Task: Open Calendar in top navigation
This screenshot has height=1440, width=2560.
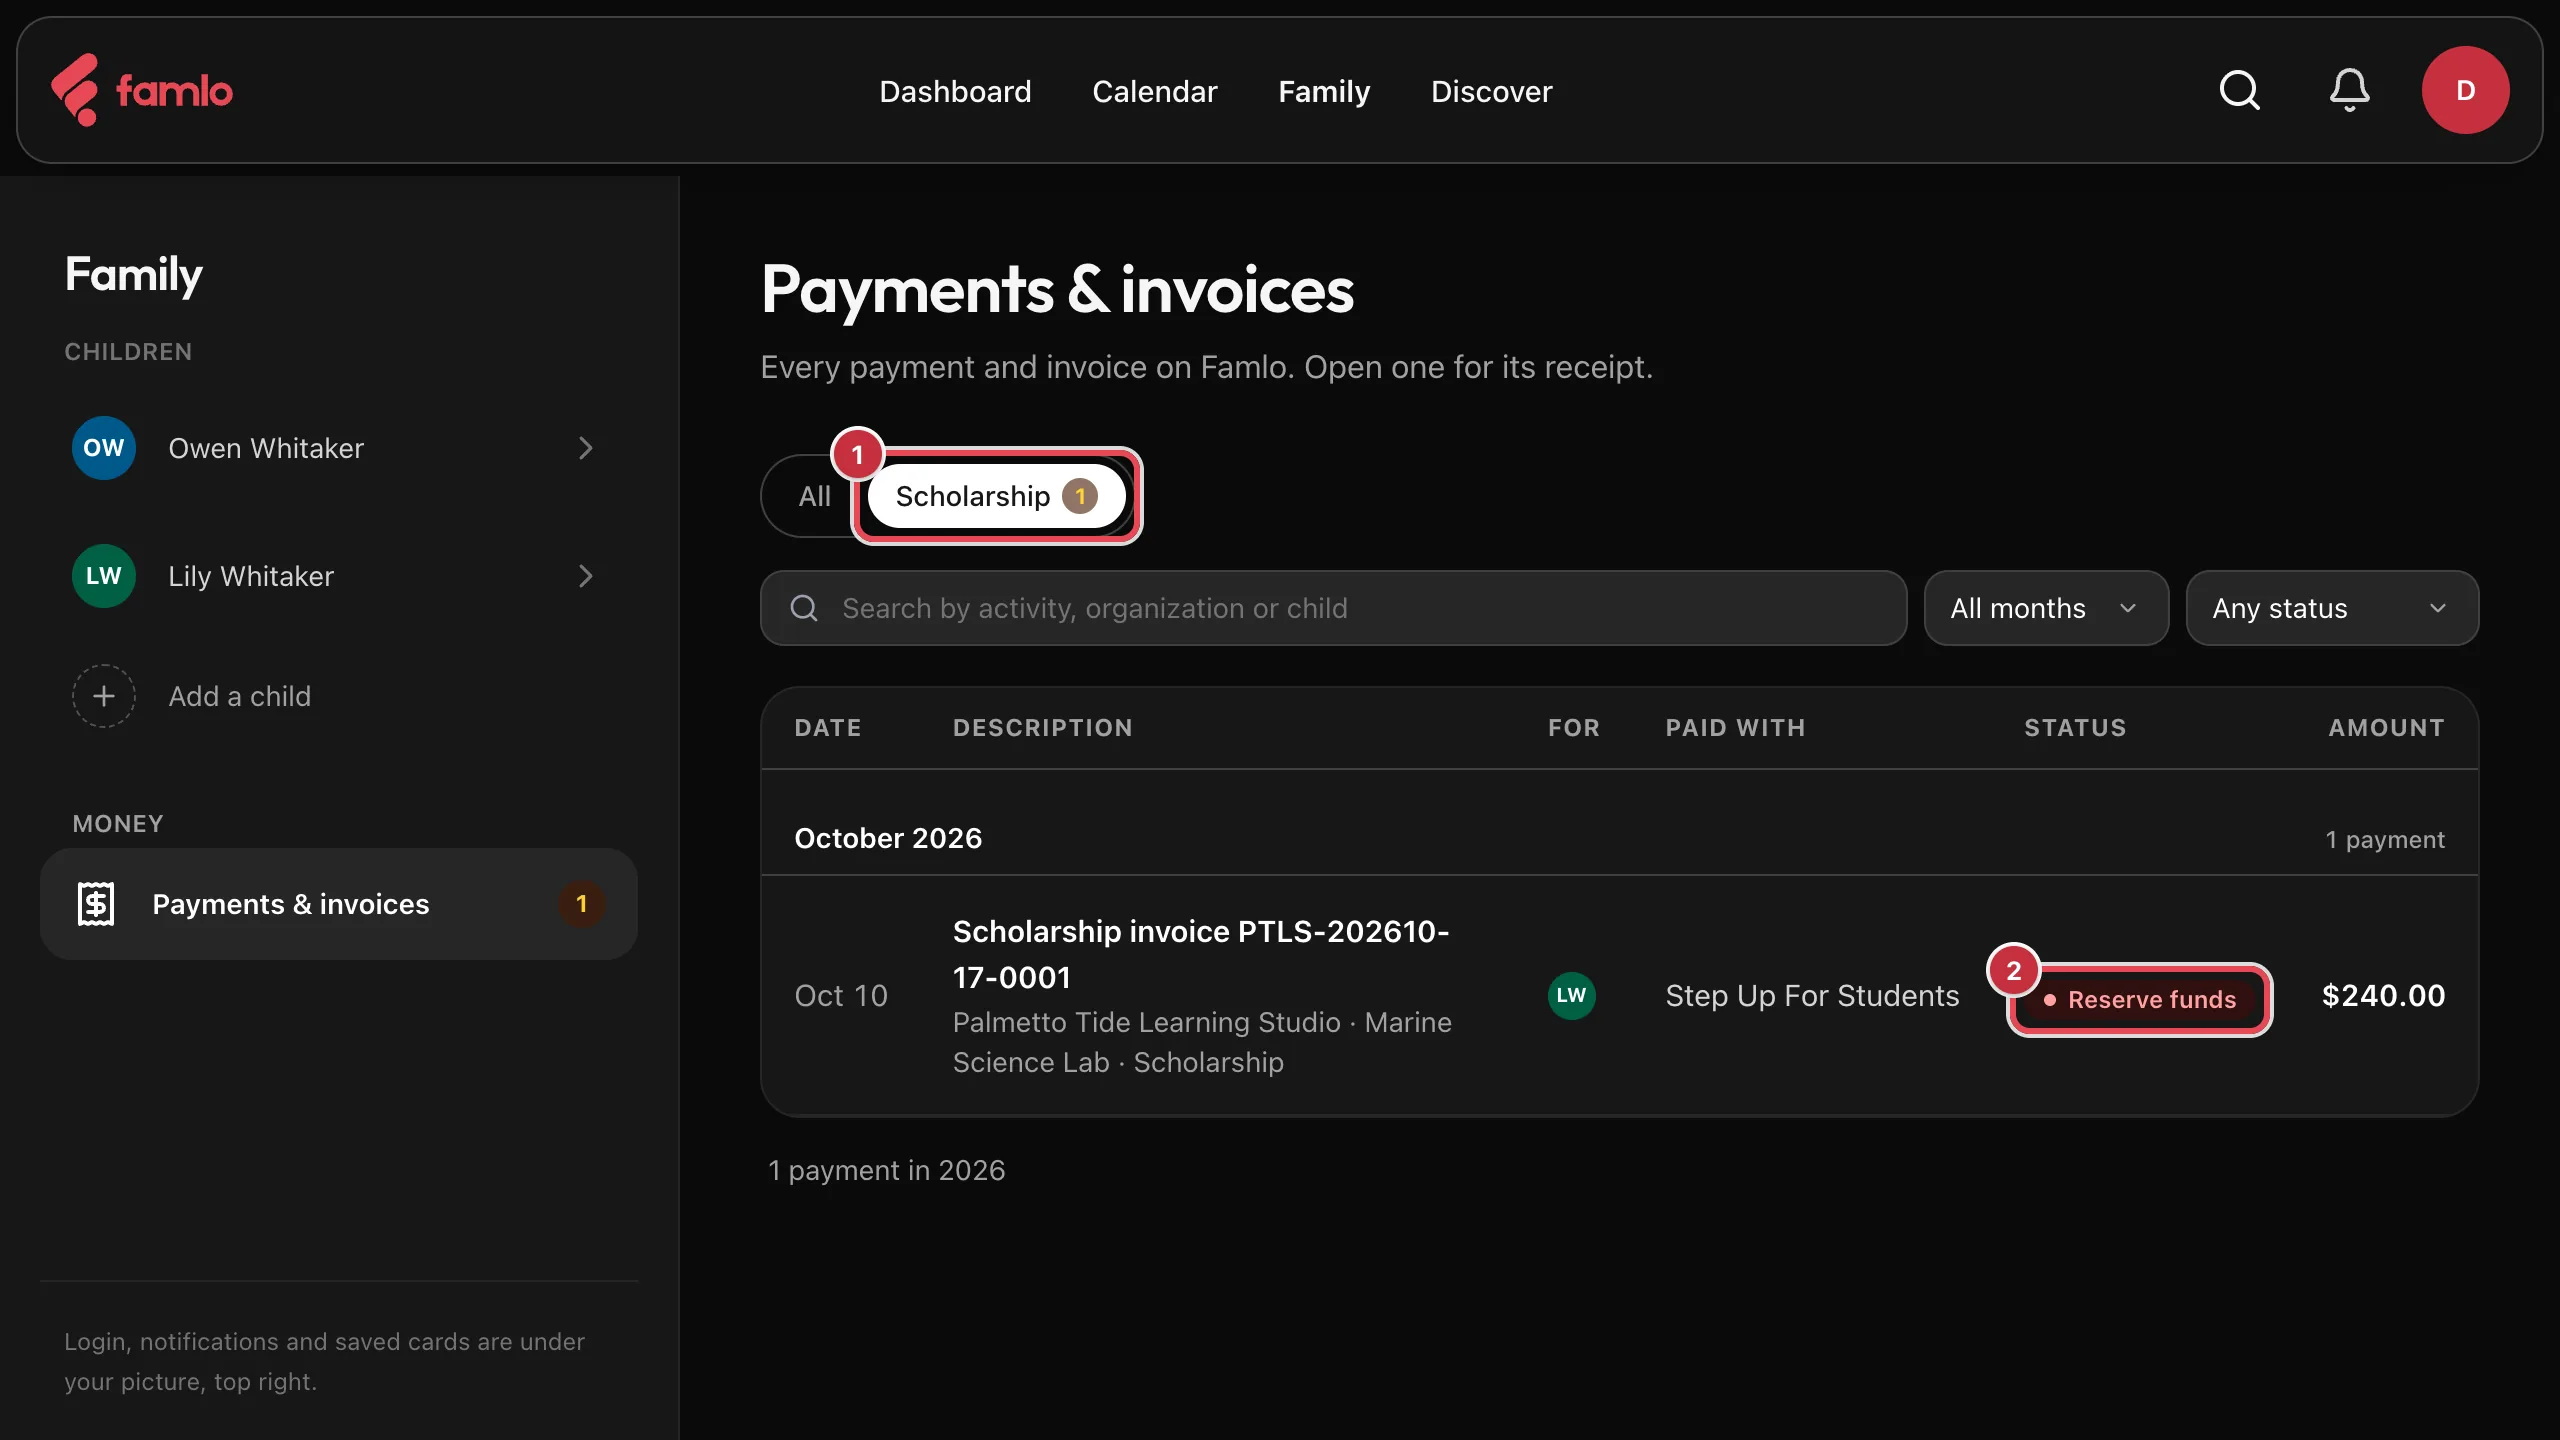Action: point(1155,91)
